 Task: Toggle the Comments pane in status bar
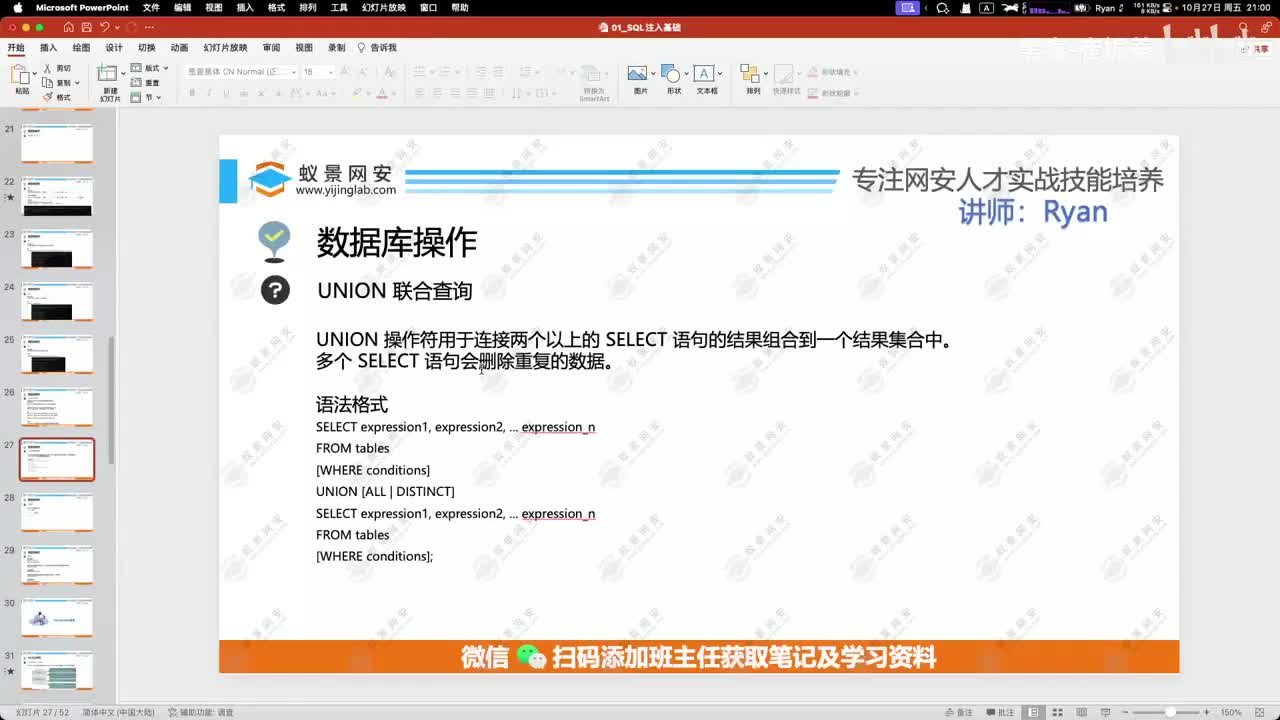point(1001,712)
